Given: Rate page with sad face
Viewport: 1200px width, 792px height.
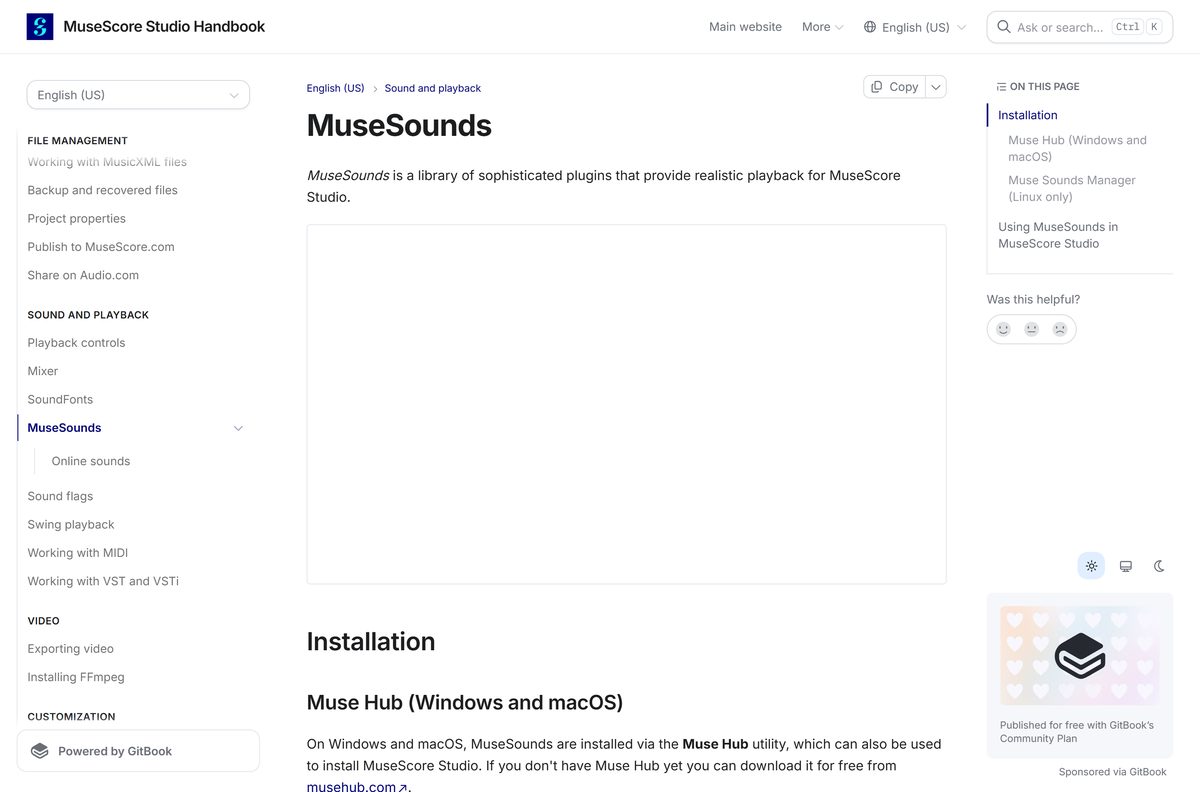Looking at the screenshot, I should click(x=1060, y=329).
